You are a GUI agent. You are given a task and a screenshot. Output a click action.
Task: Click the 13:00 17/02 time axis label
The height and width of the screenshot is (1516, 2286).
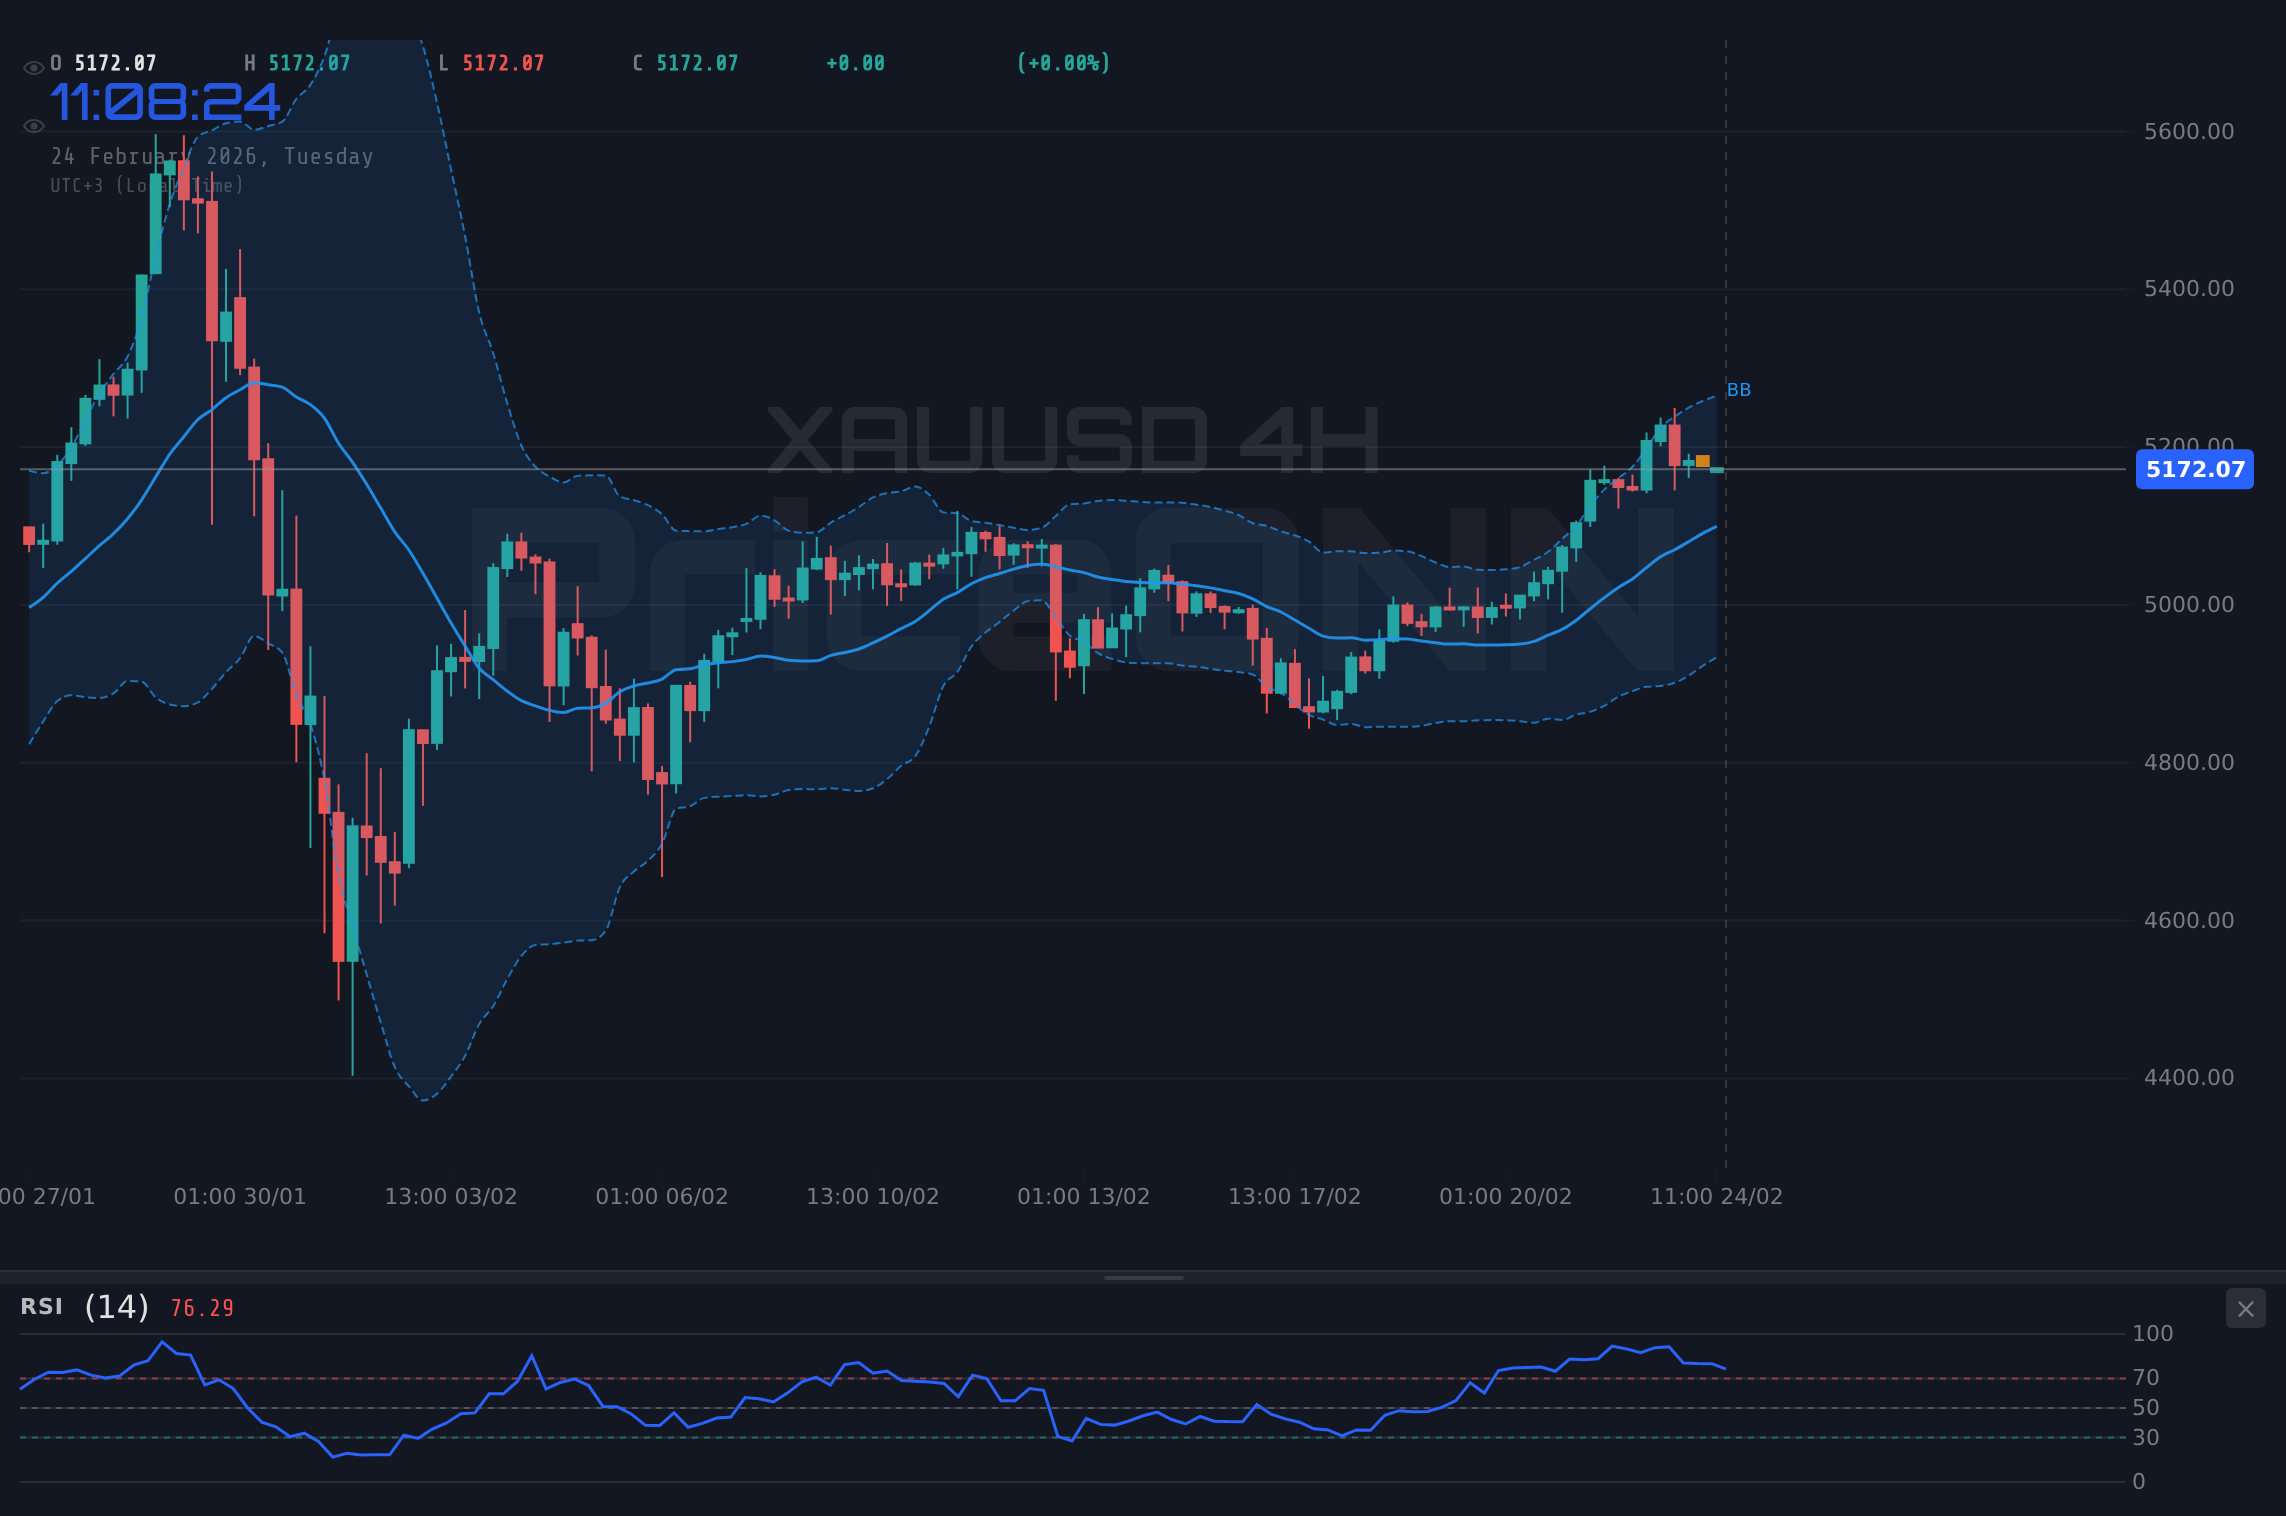[x=1294, y=1196]
